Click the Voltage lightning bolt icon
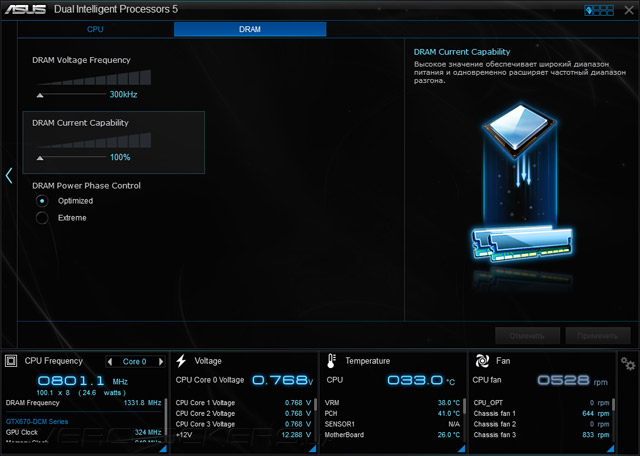 [181, 361]
